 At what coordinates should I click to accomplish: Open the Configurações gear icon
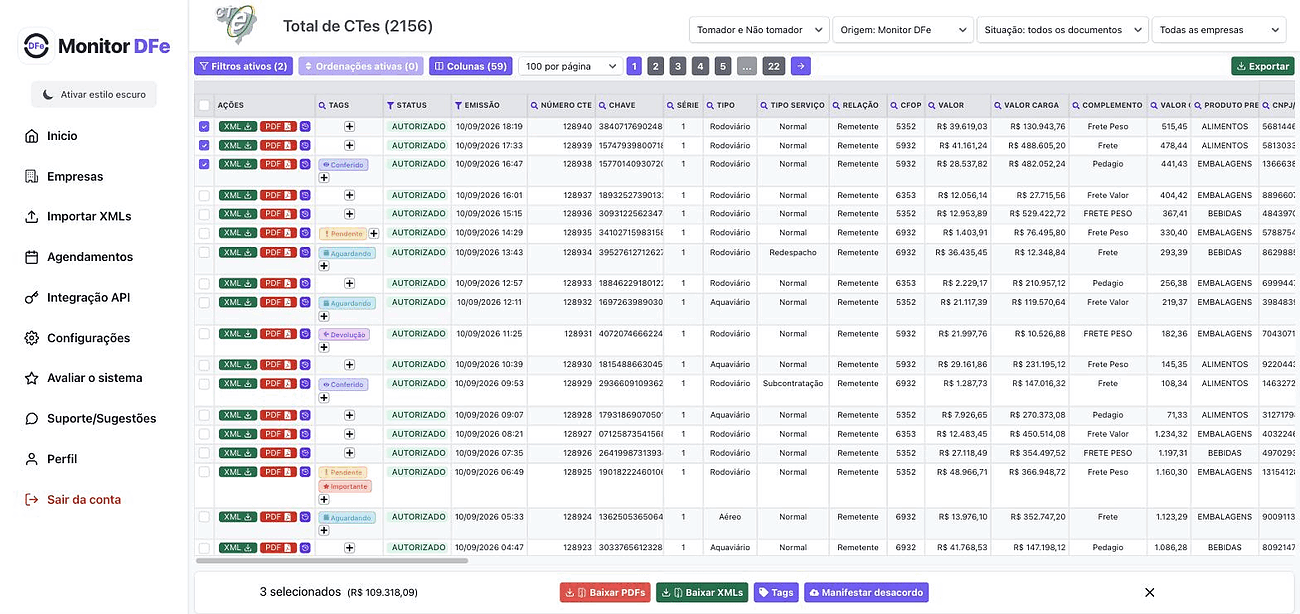pyautogui.click(x=32, y=338)
